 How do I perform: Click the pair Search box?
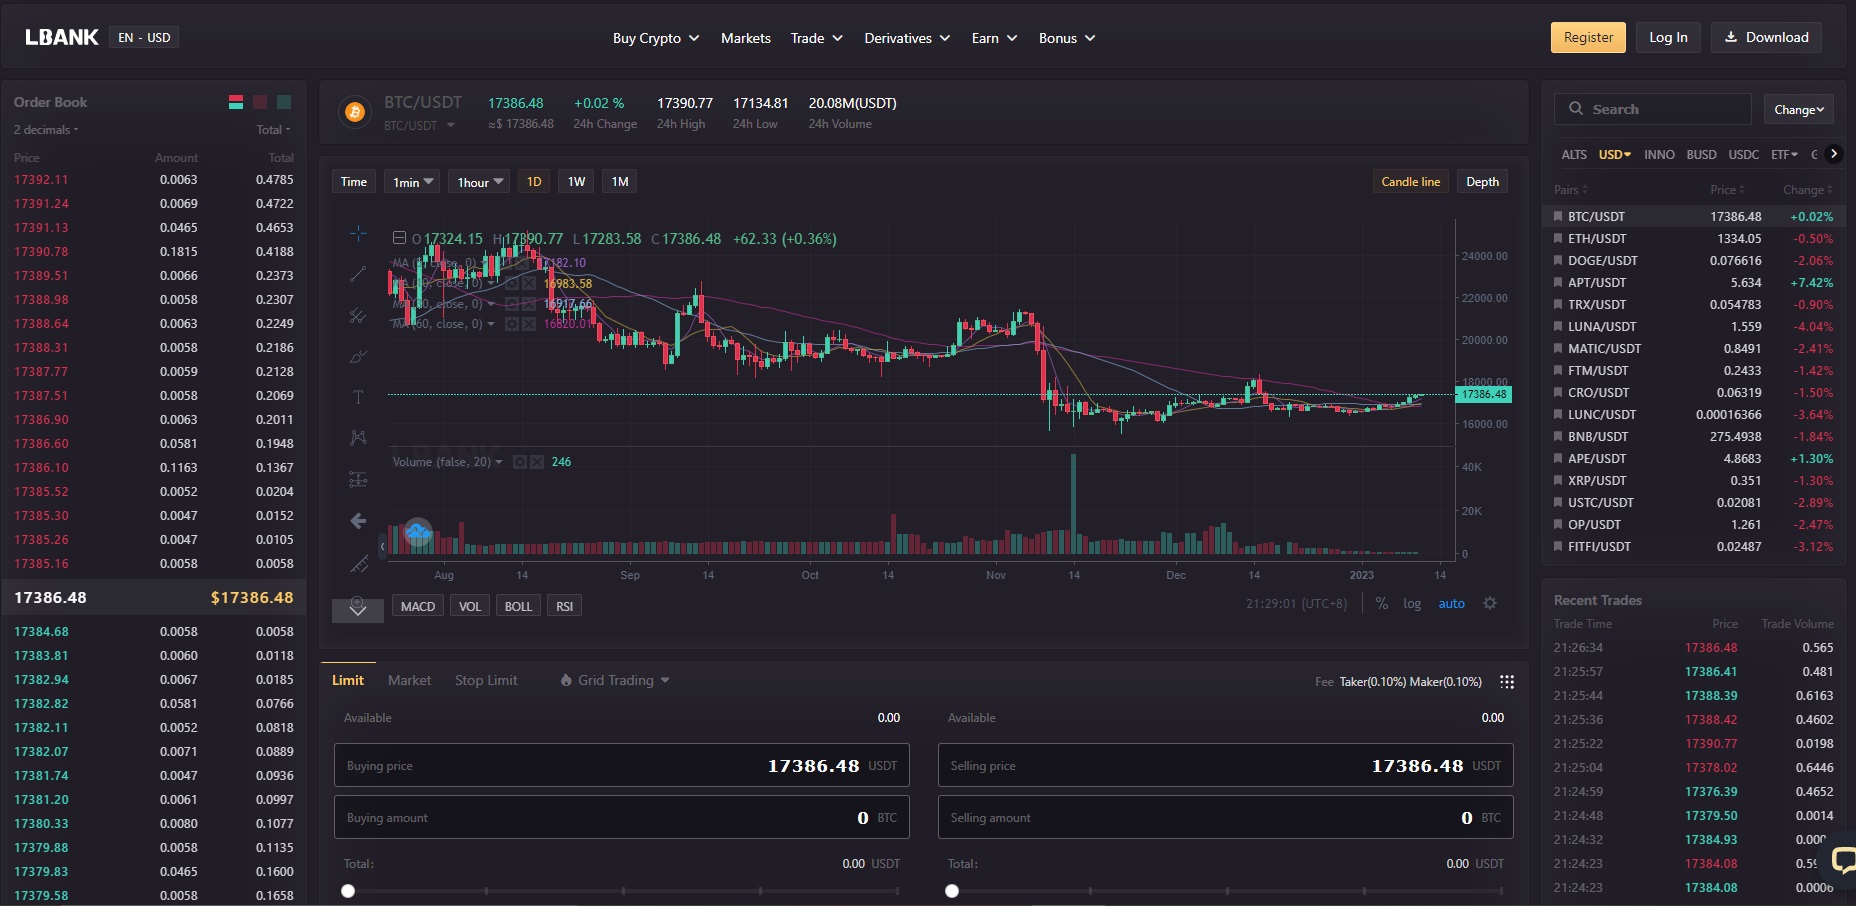tap(1653, 109)
